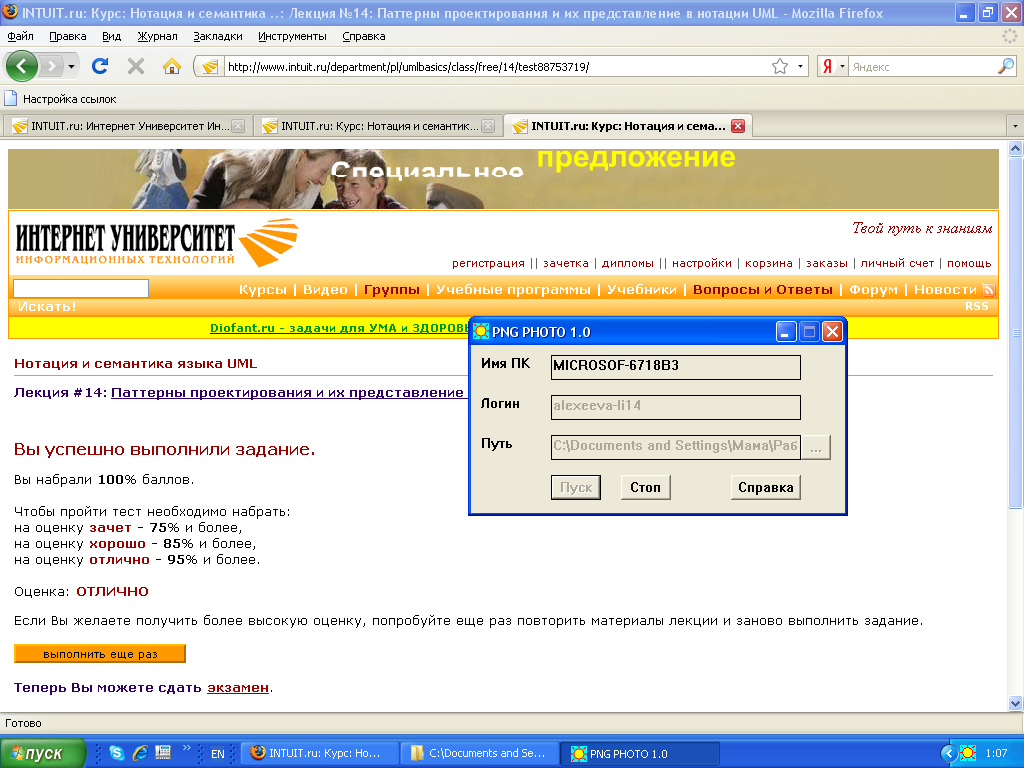Open the Видео section link

[325, 289]
